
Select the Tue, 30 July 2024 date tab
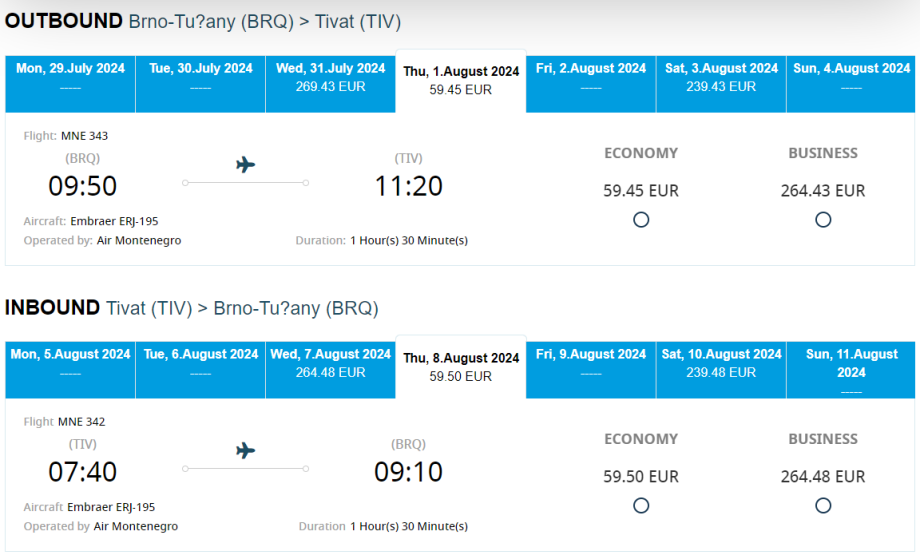(201, 77)
